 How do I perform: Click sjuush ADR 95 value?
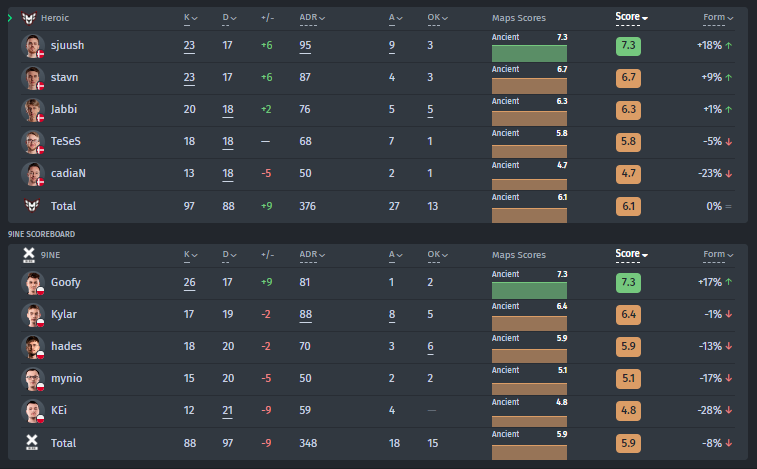[305, 45]
